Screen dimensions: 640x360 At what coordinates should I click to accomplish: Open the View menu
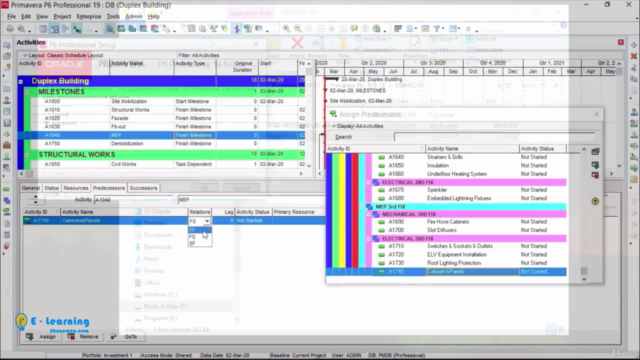pyautogui.click(x=42, y=16)
